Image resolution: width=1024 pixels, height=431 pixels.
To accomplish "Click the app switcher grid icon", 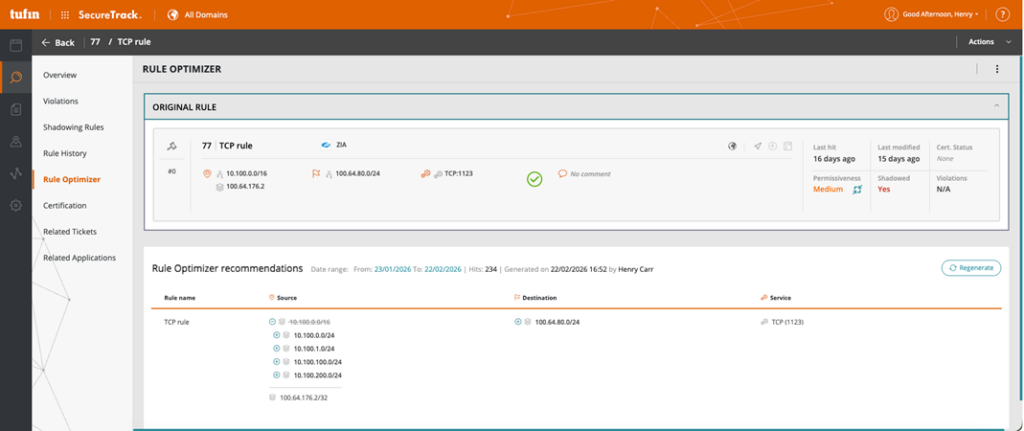I will 65,15.
